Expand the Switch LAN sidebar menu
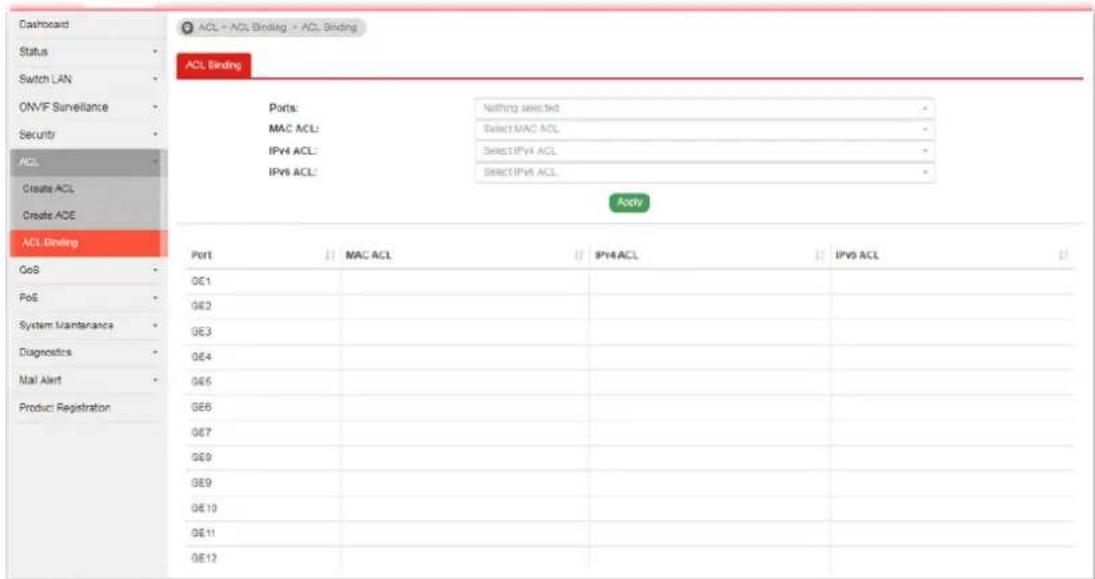 pyautogui.click(x=87, y=79)
